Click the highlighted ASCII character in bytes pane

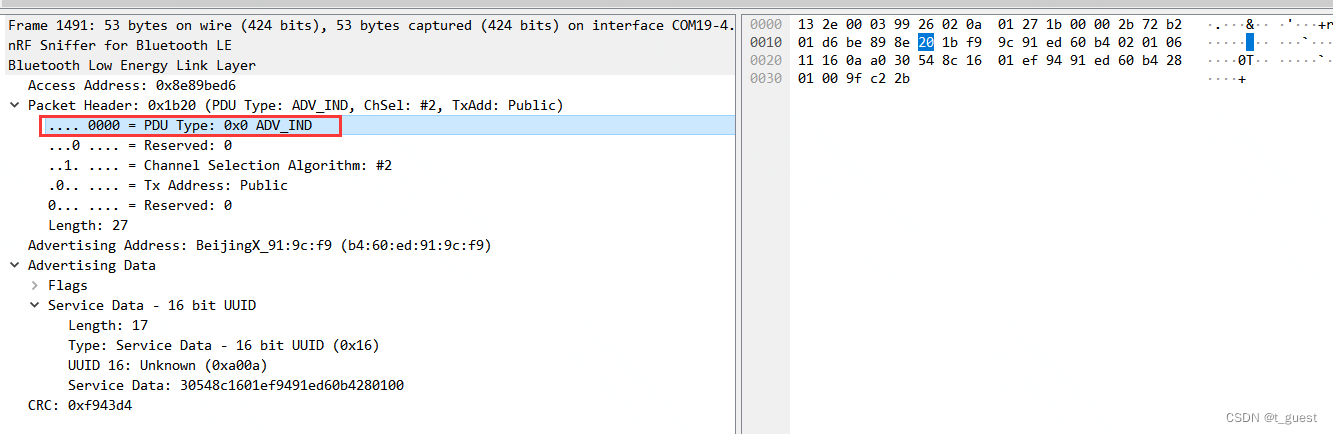1249,42
